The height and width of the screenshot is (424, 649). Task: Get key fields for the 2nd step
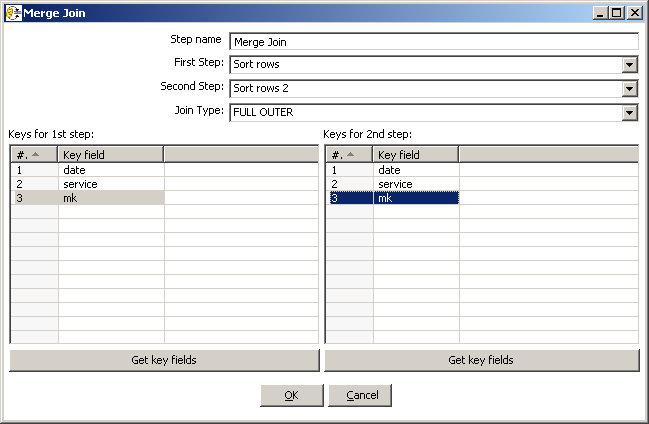coord(481,360)
